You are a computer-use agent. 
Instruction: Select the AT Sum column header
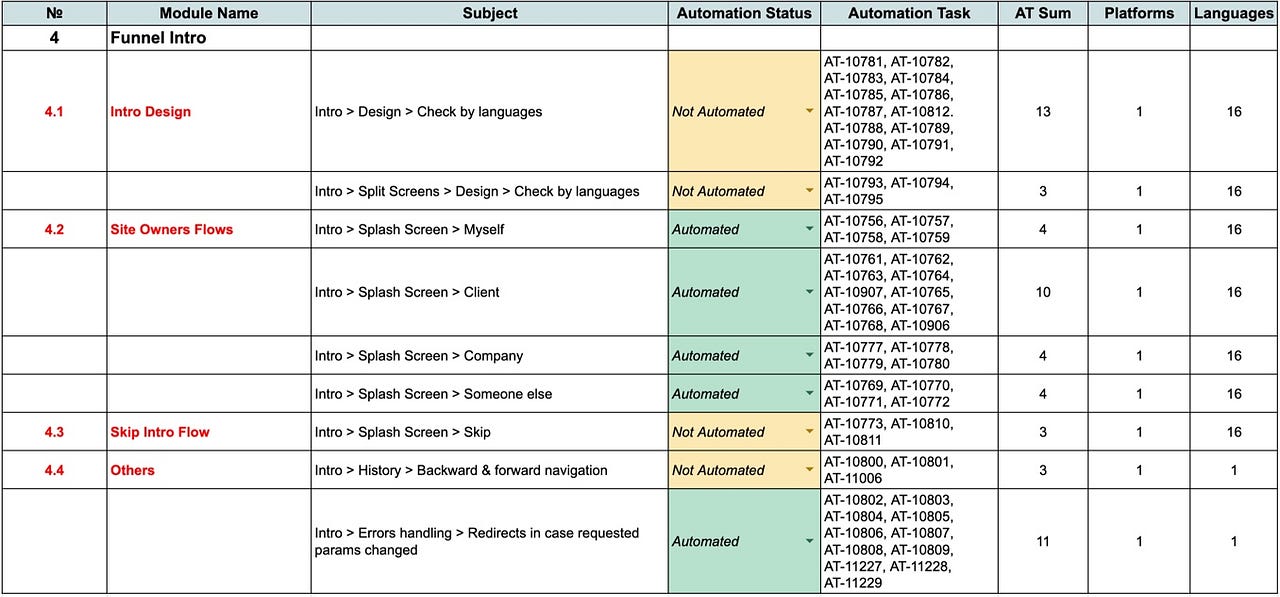point(1042,13)
